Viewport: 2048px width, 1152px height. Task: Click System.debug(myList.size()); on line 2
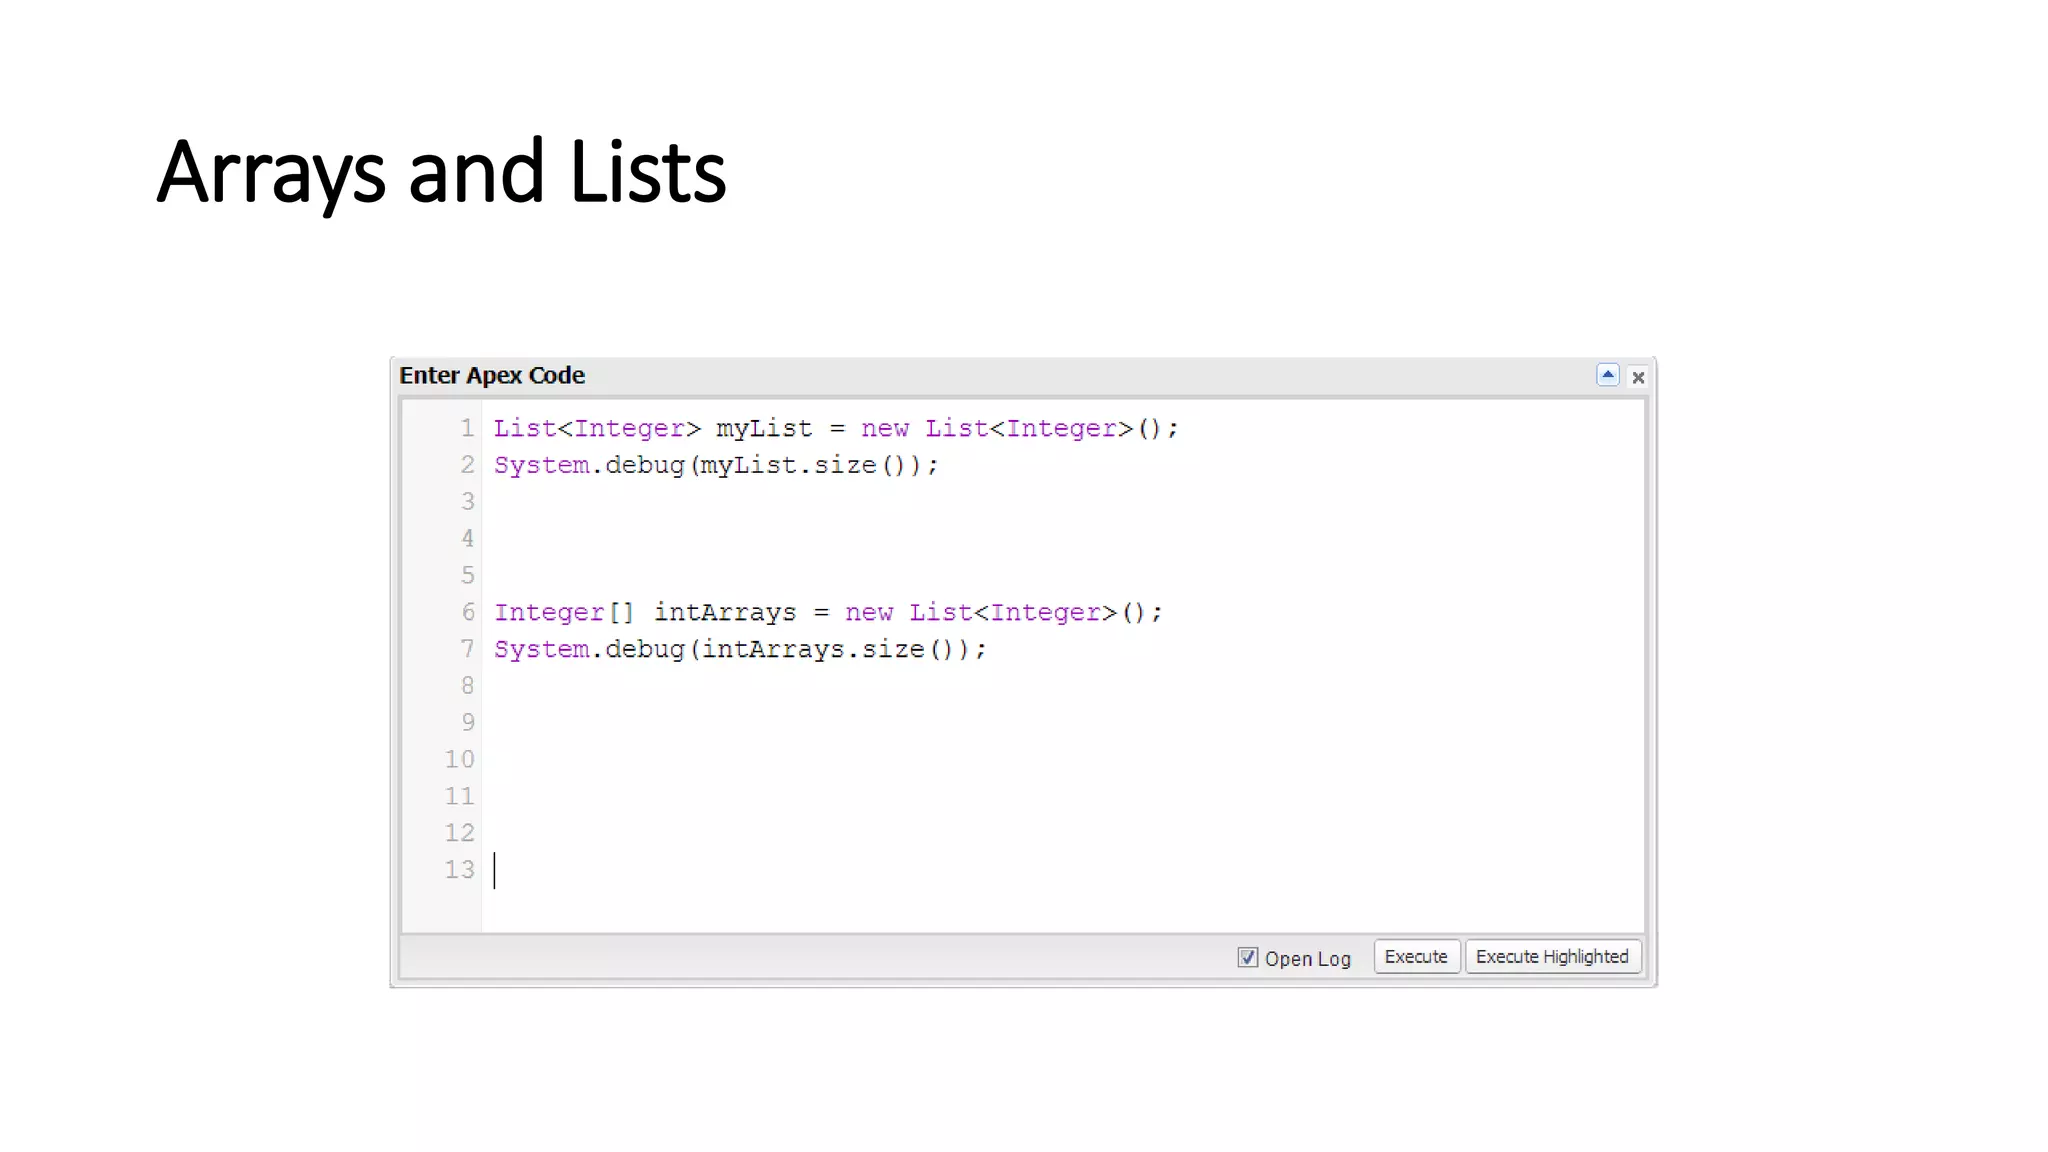(x=716, y=466)
